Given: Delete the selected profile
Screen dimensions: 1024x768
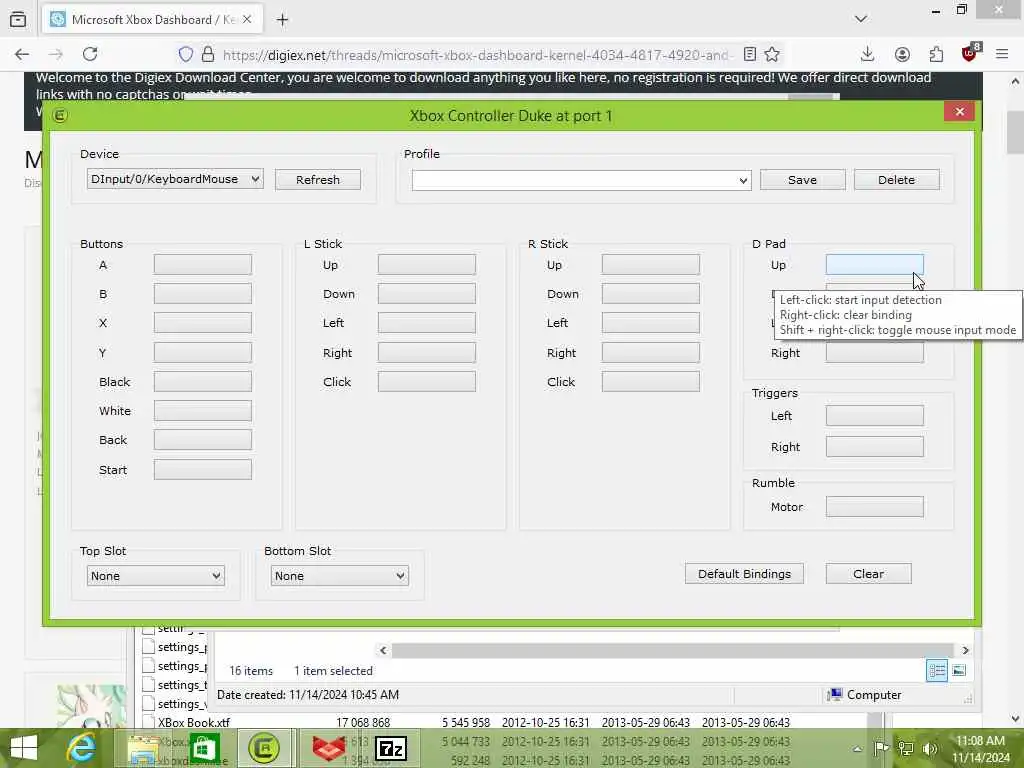Looking at the screenshot, I should pyautogui.click(x=897, y=180).
